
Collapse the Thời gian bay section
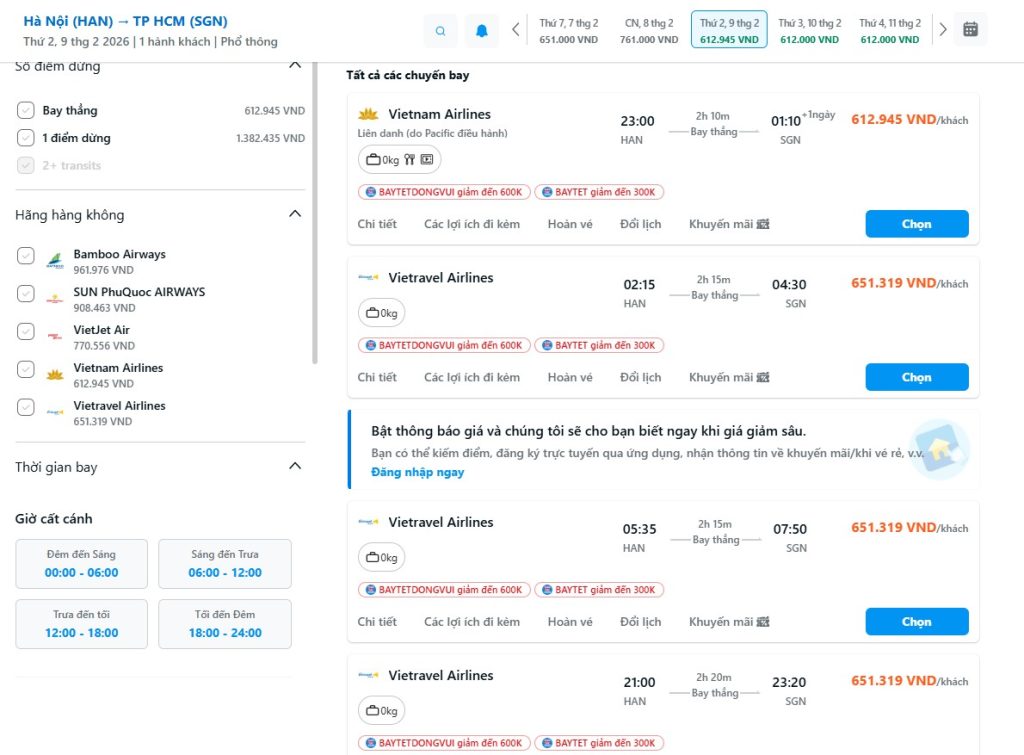(x=294, y=466)
